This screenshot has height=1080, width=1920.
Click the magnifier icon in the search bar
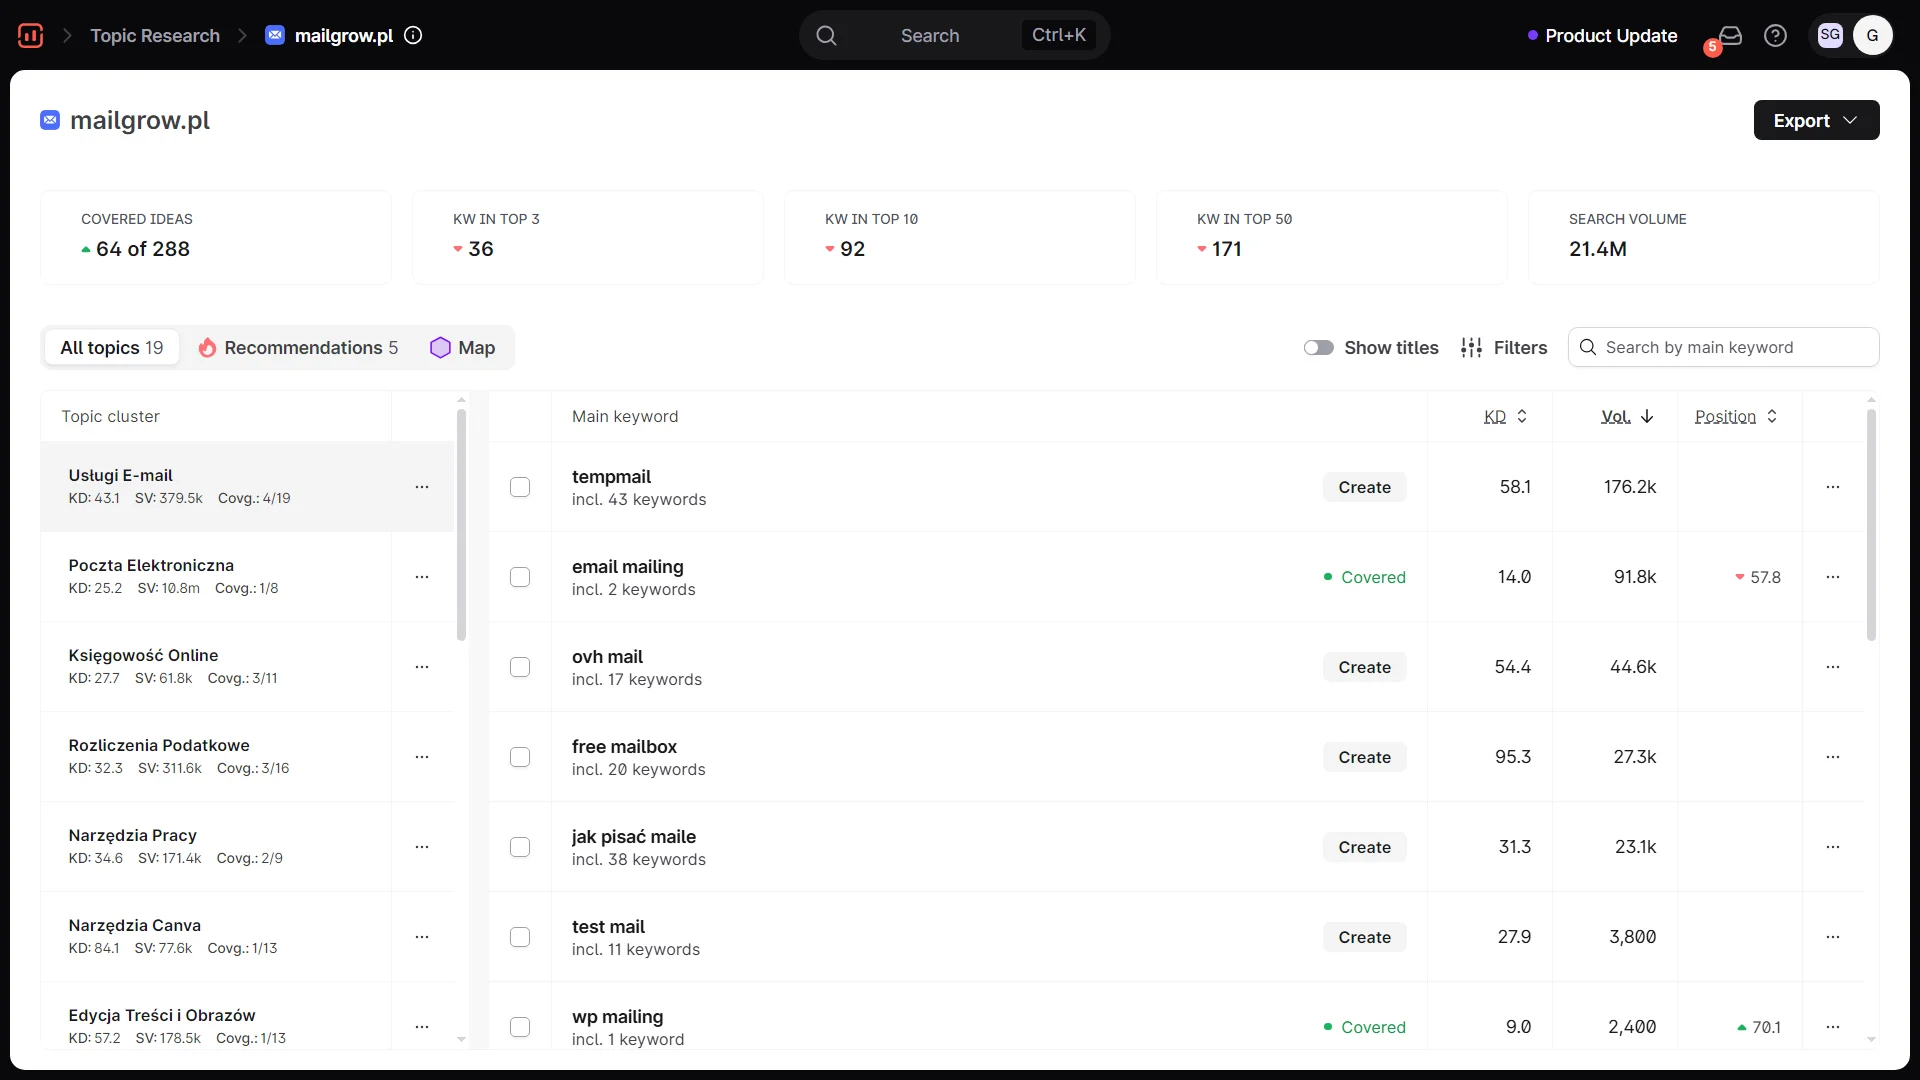(x=826, y=35)
